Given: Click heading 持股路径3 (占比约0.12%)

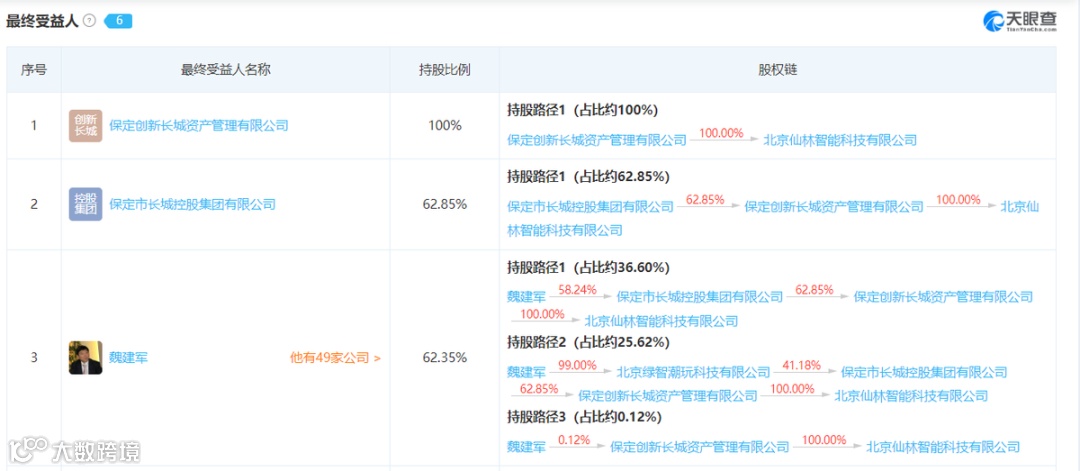Looking at the screenshot, I should pyautogui.click(x=584, y=417).
